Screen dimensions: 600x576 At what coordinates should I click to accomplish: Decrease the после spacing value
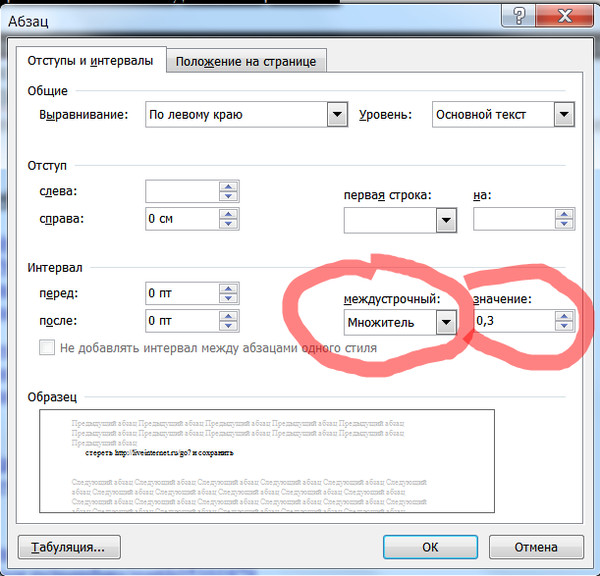point(228,325)
